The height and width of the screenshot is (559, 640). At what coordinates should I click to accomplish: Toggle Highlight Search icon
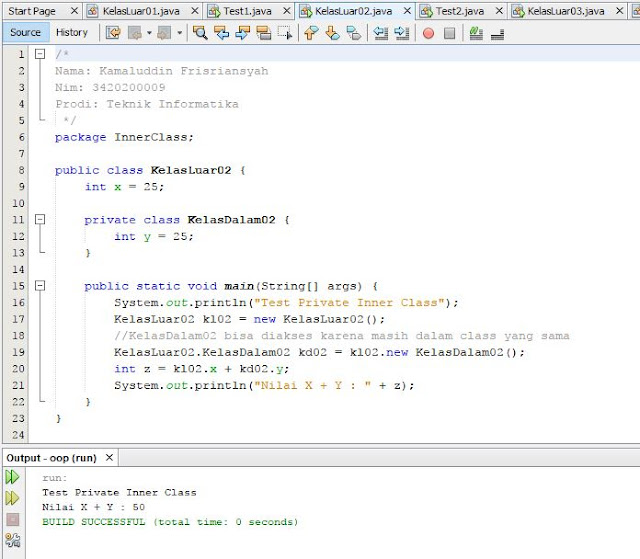click(x=264, y=33)
